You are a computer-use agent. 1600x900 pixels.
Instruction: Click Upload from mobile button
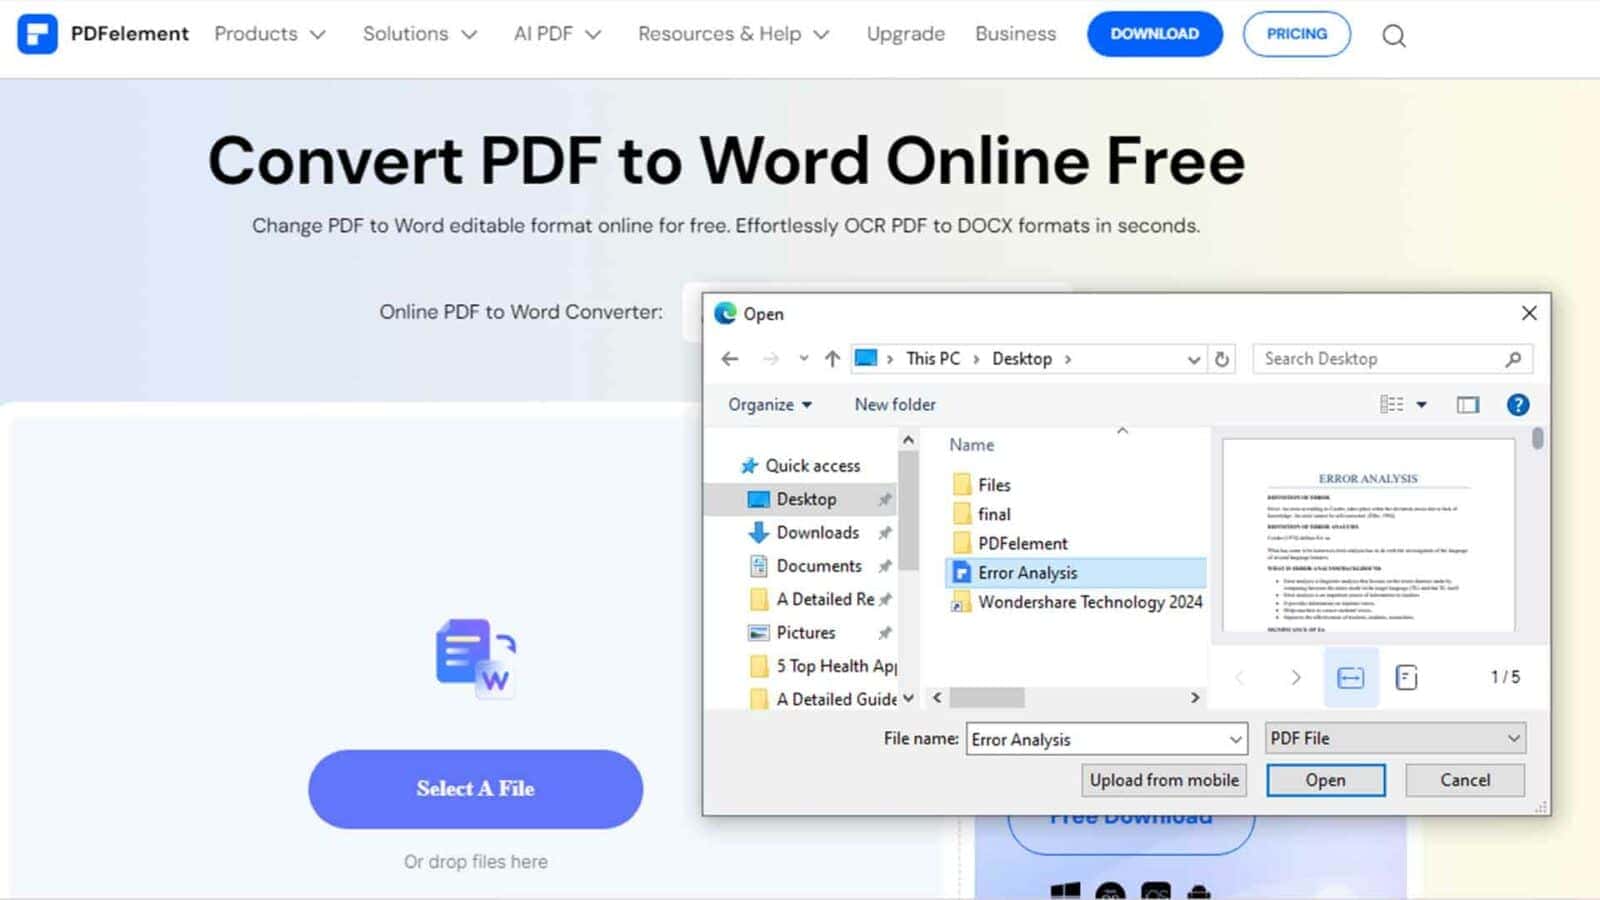click(1164, 780)
